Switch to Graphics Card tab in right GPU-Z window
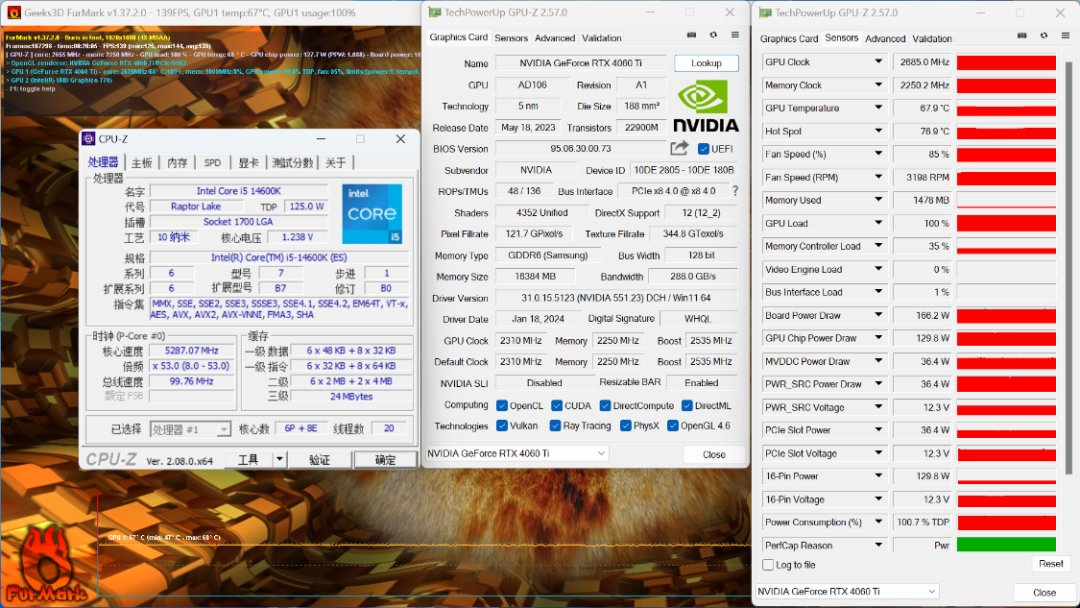 click(789, 39)
